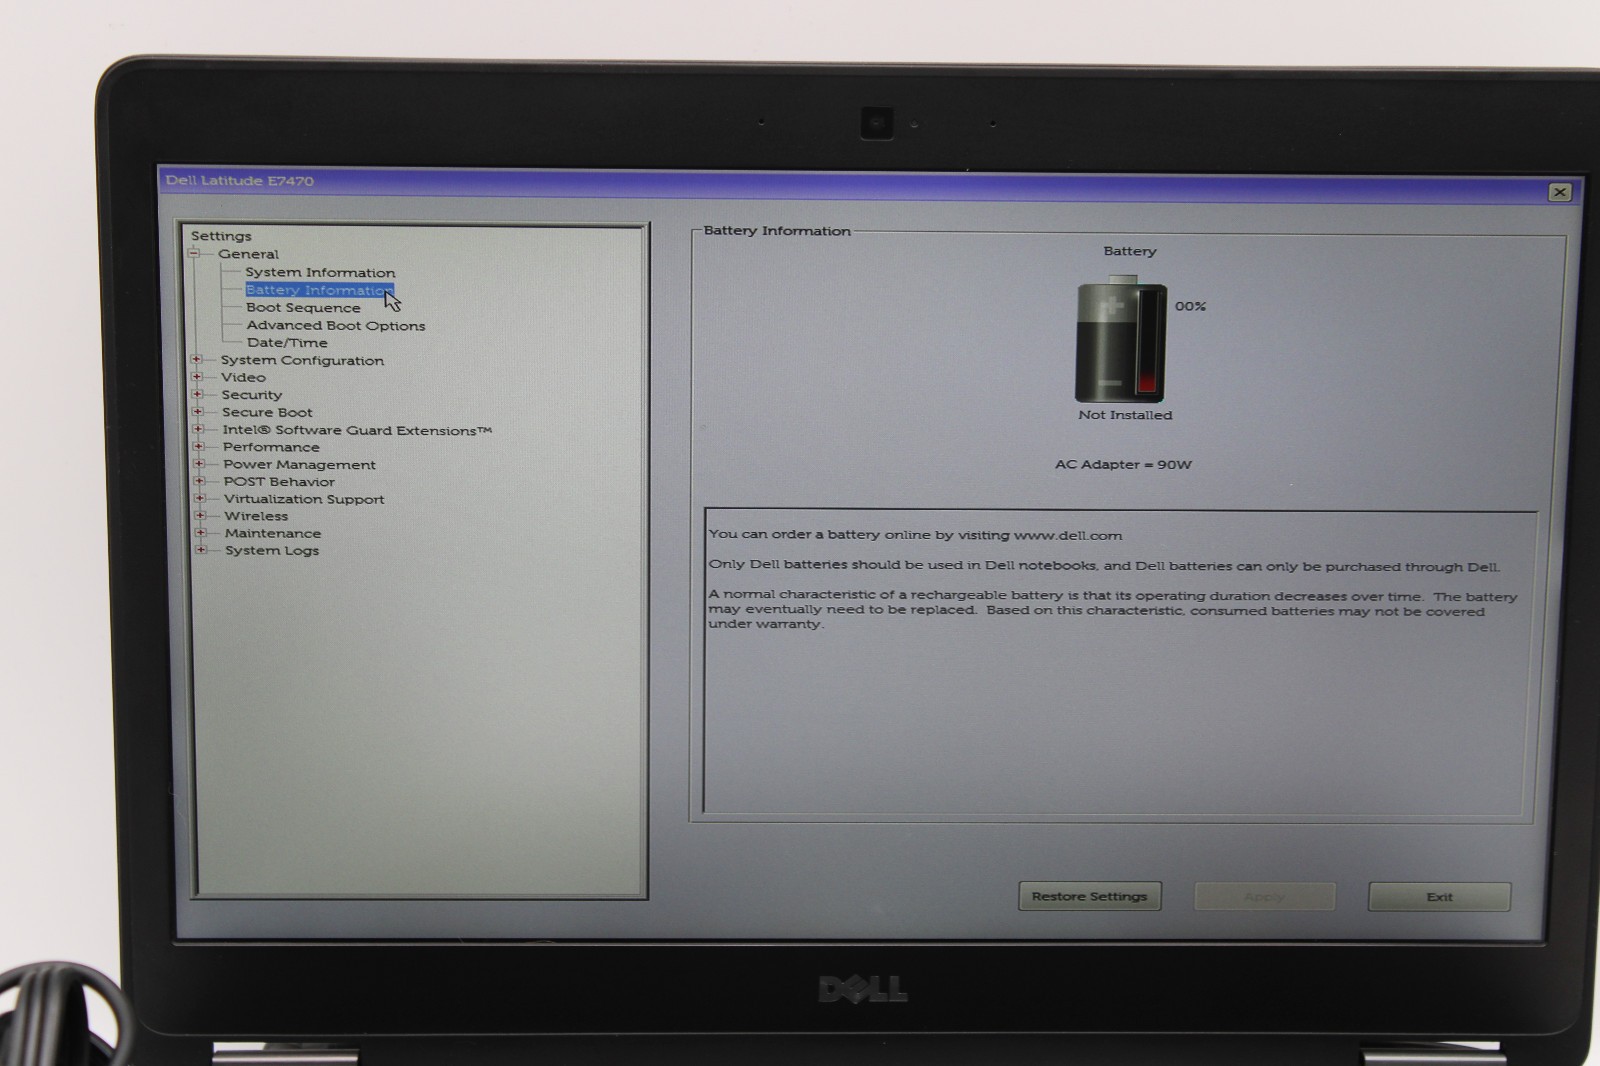
Task: Select System Configuration label
Action: click(x=302, y=360)
